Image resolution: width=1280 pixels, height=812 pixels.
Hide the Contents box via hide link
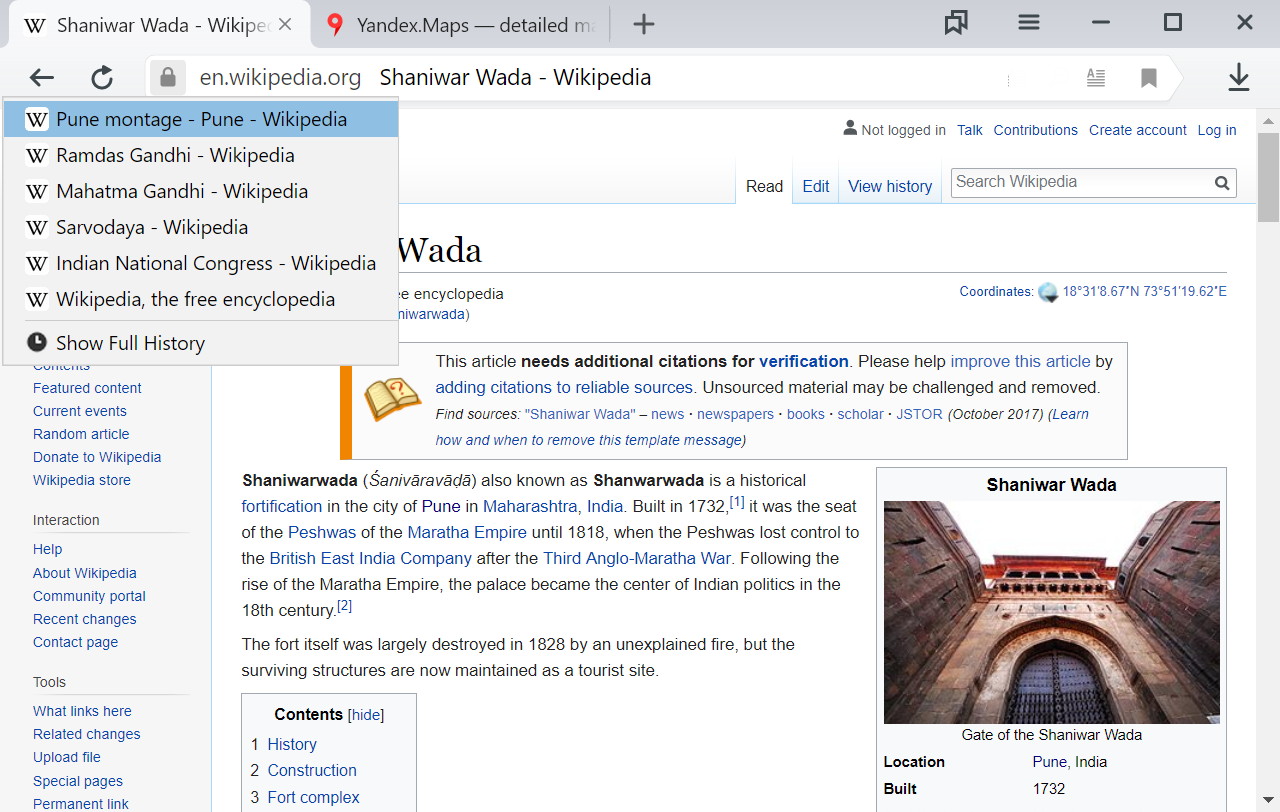tap(366, 715)
